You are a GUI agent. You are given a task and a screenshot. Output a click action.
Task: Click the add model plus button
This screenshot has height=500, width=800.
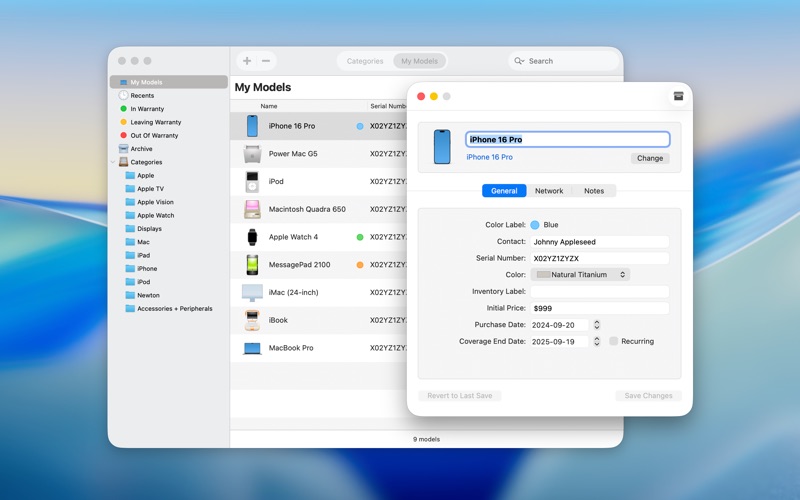tap(247, 61)
